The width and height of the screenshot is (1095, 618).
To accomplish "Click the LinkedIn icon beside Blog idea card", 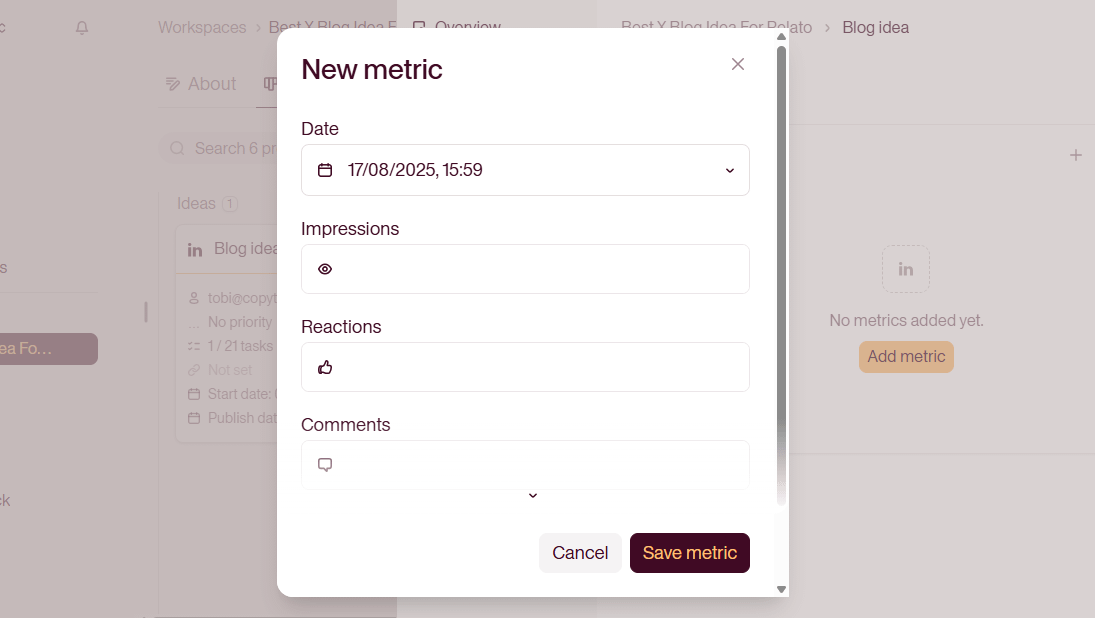I will [x=195, y=249].
